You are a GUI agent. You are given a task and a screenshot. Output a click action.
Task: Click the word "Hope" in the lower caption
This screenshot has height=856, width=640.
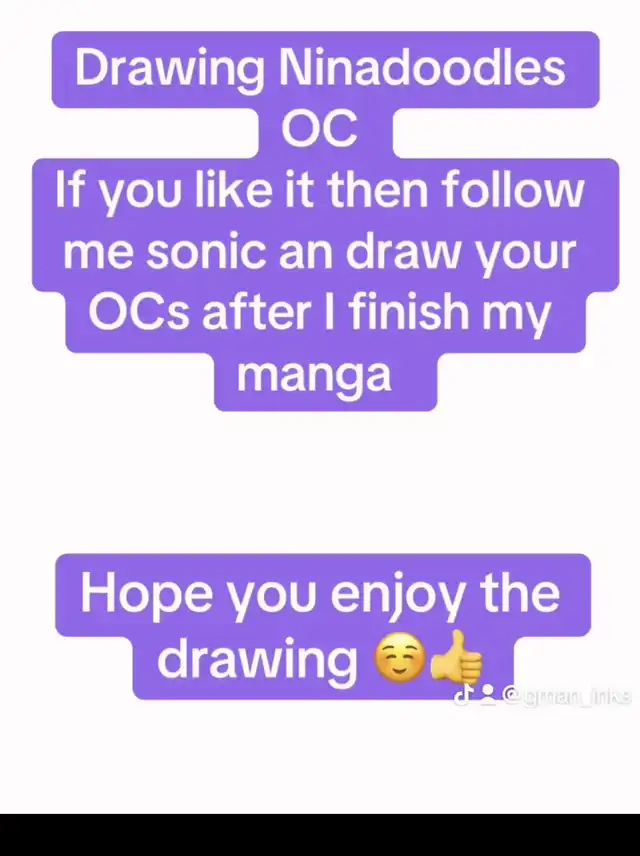[146, 596]
